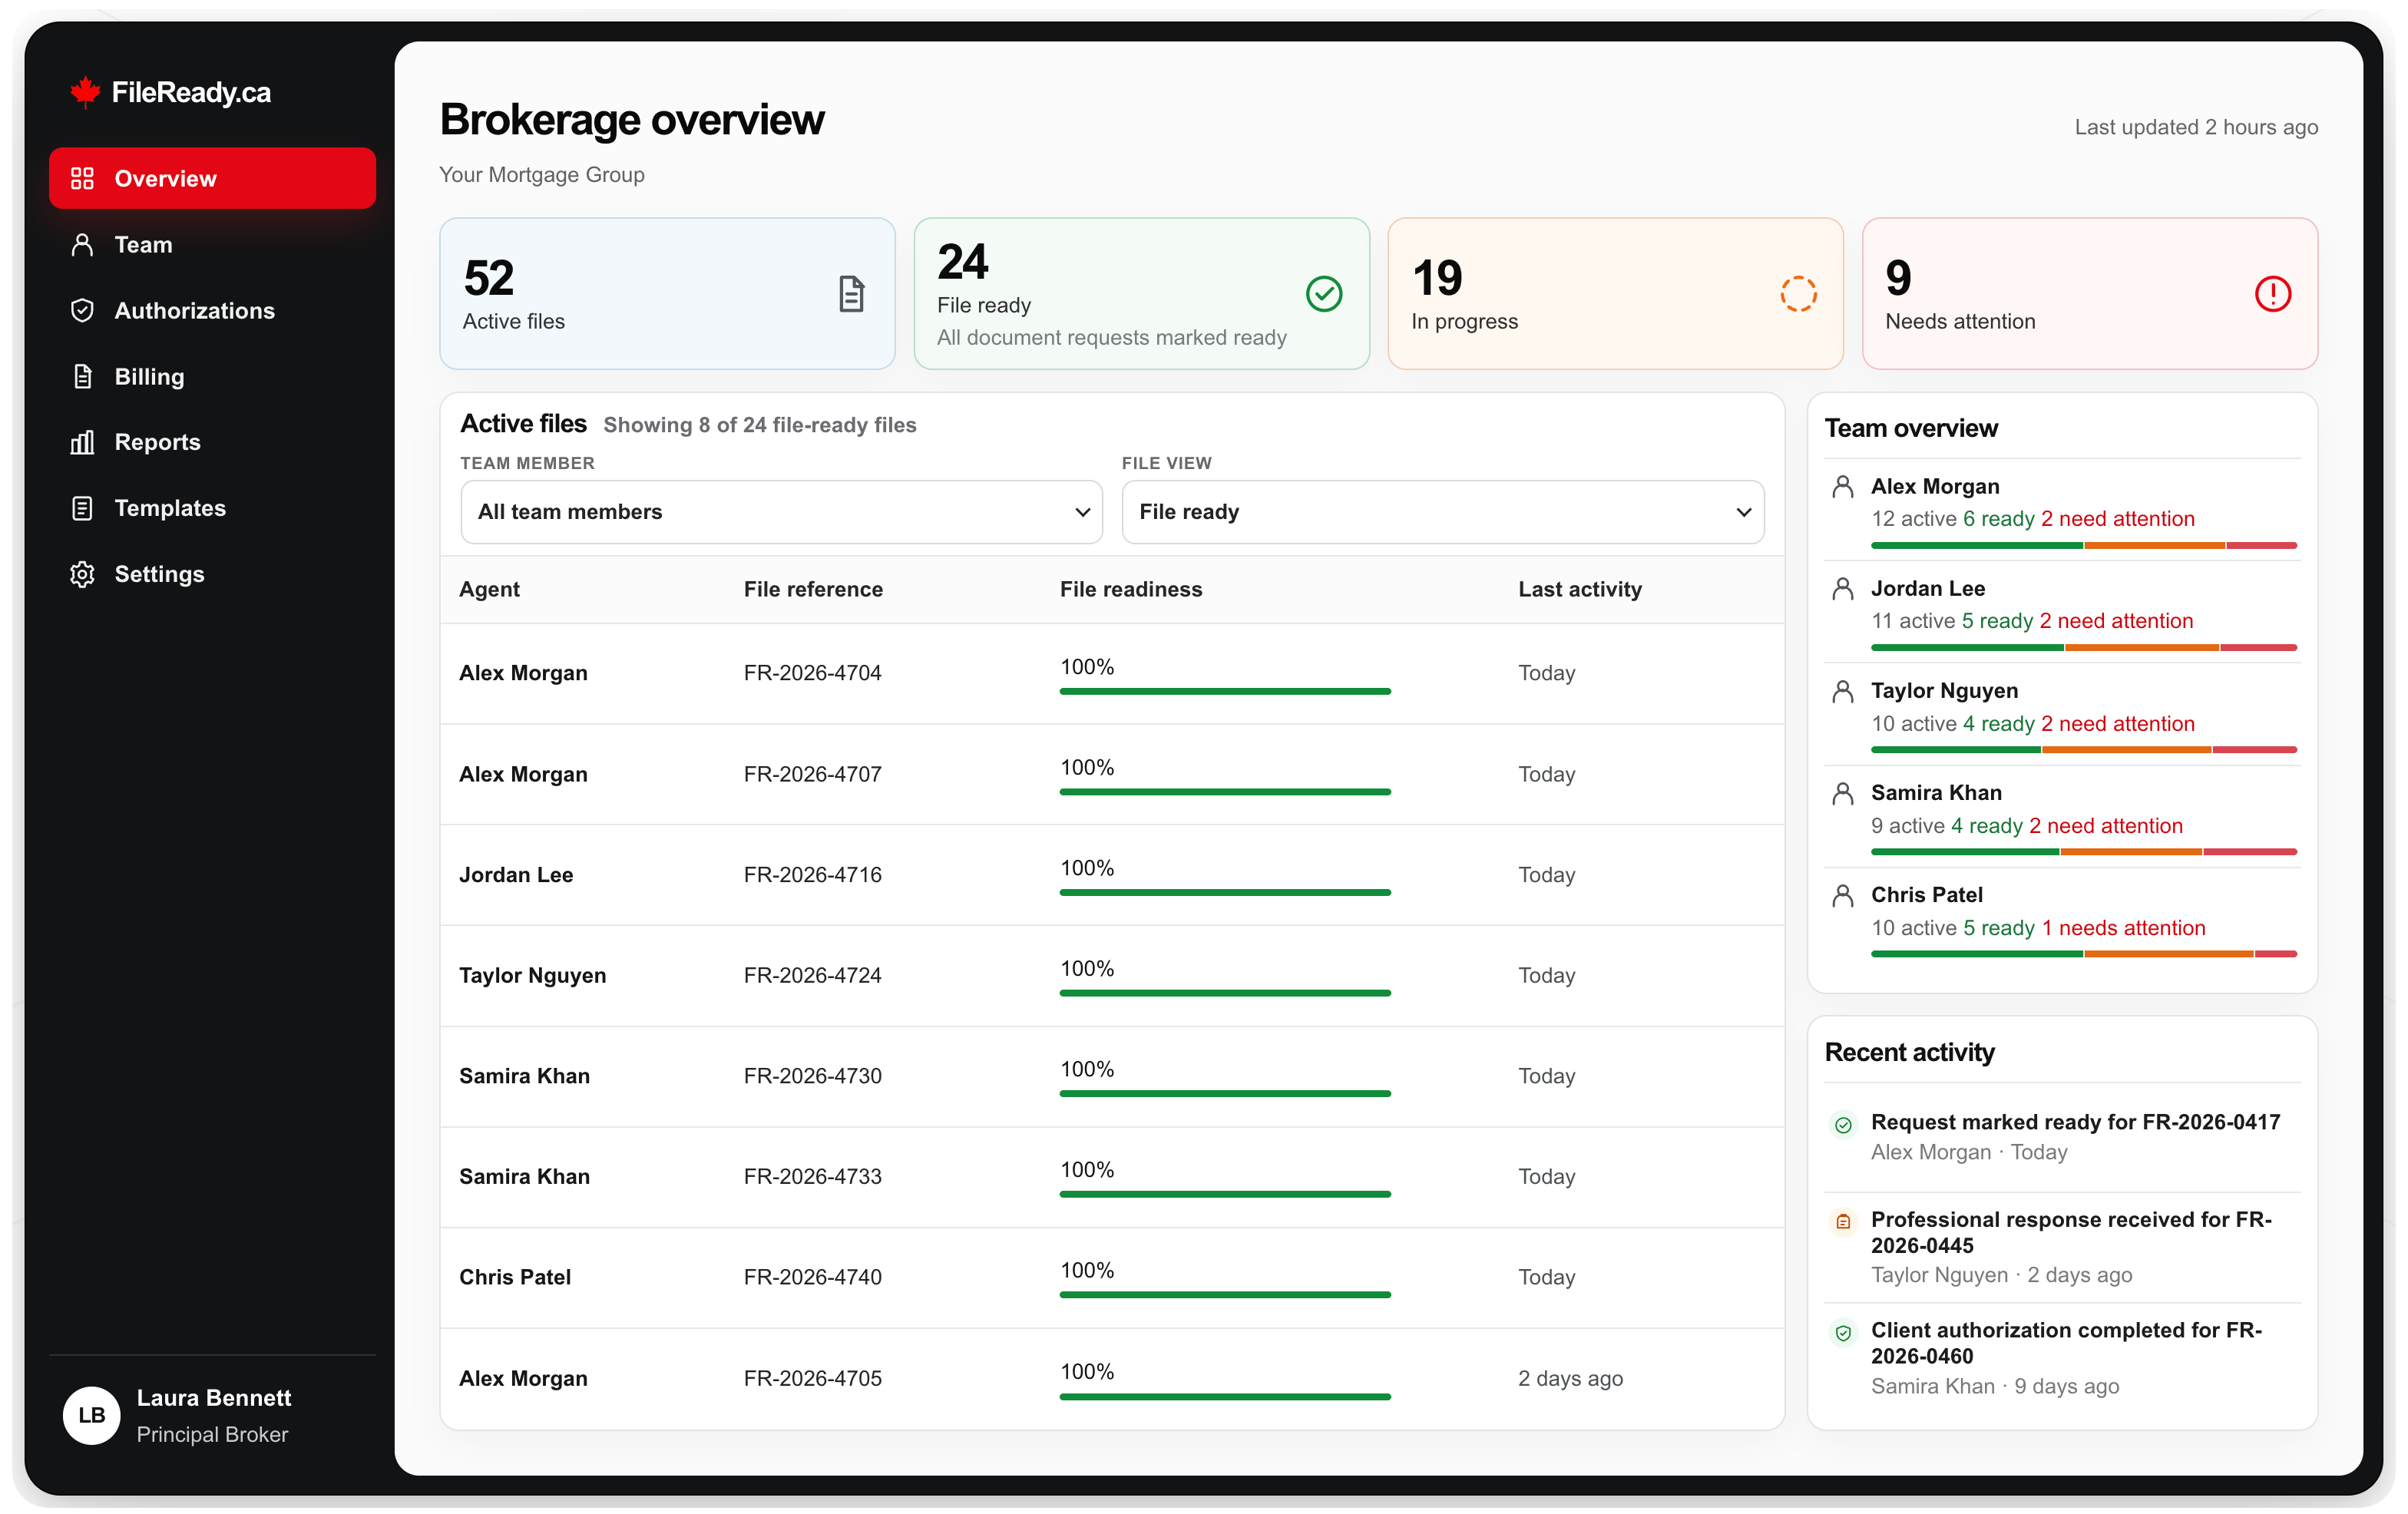Viewport: 2408px width, 1514px height.
Task: Click the readiness bar for FR-2026-4707
Action: [x=1225, y=792]
